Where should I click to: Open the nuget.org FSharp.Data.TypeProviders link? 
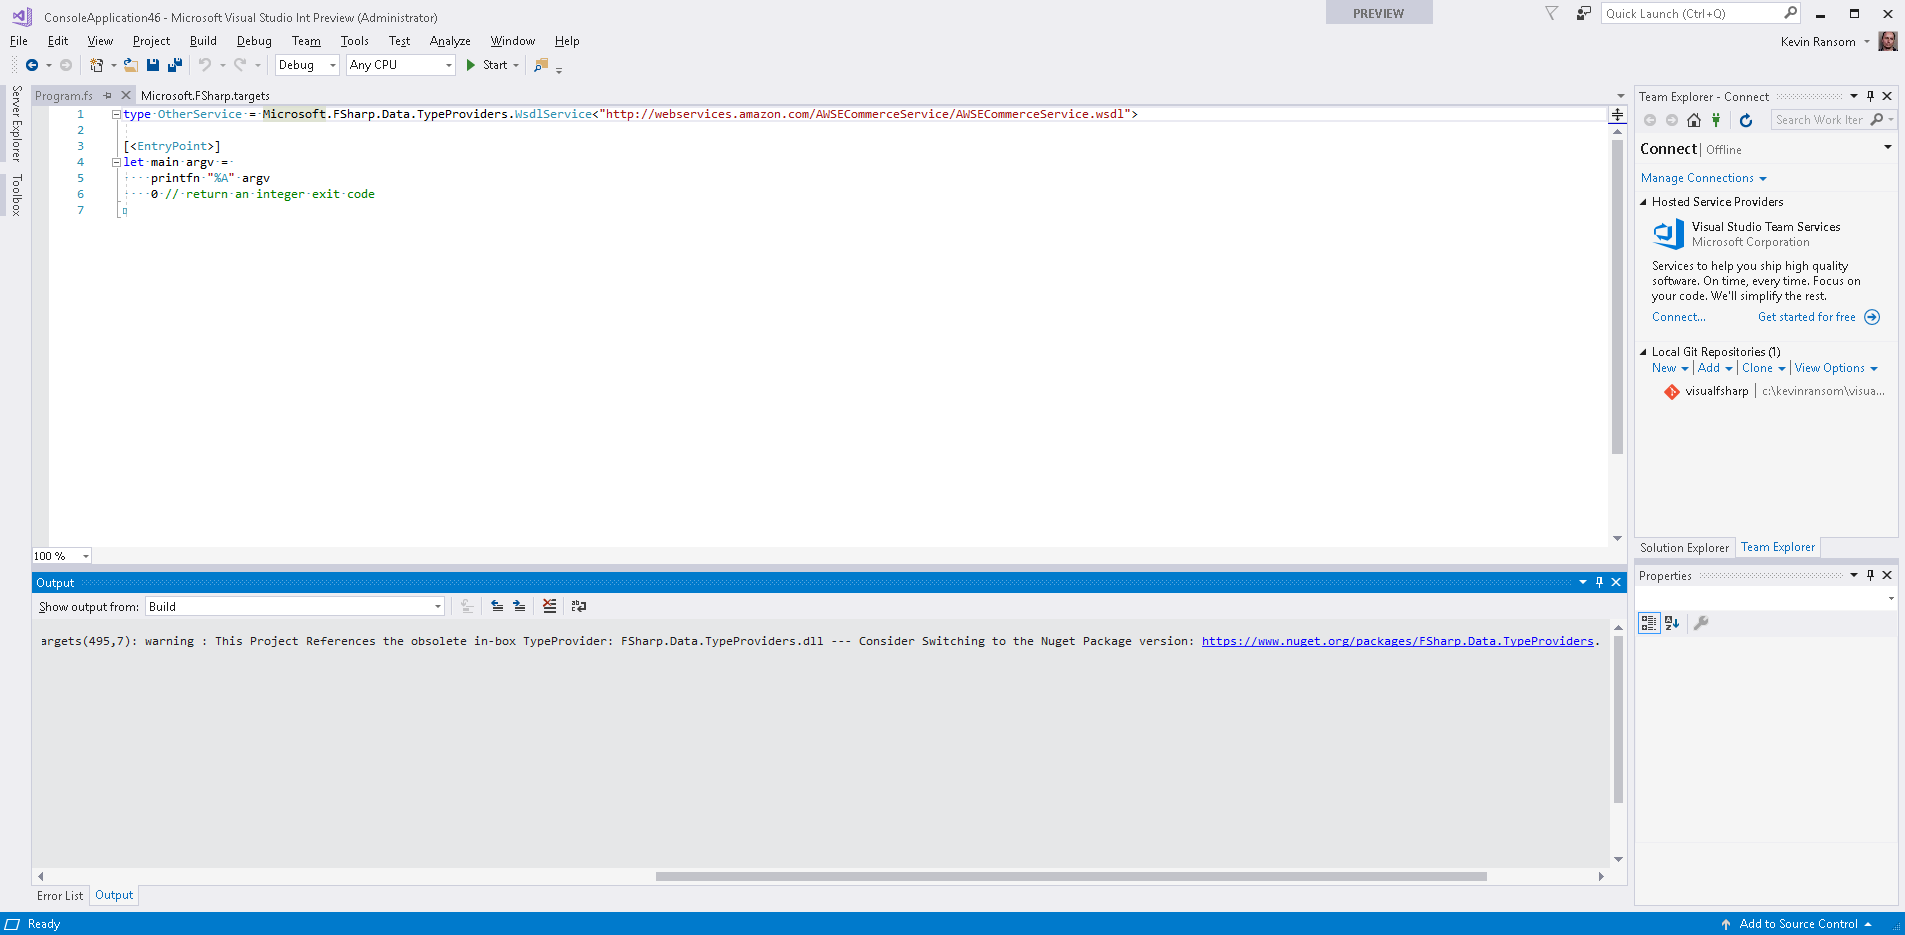coord(1397,641)
